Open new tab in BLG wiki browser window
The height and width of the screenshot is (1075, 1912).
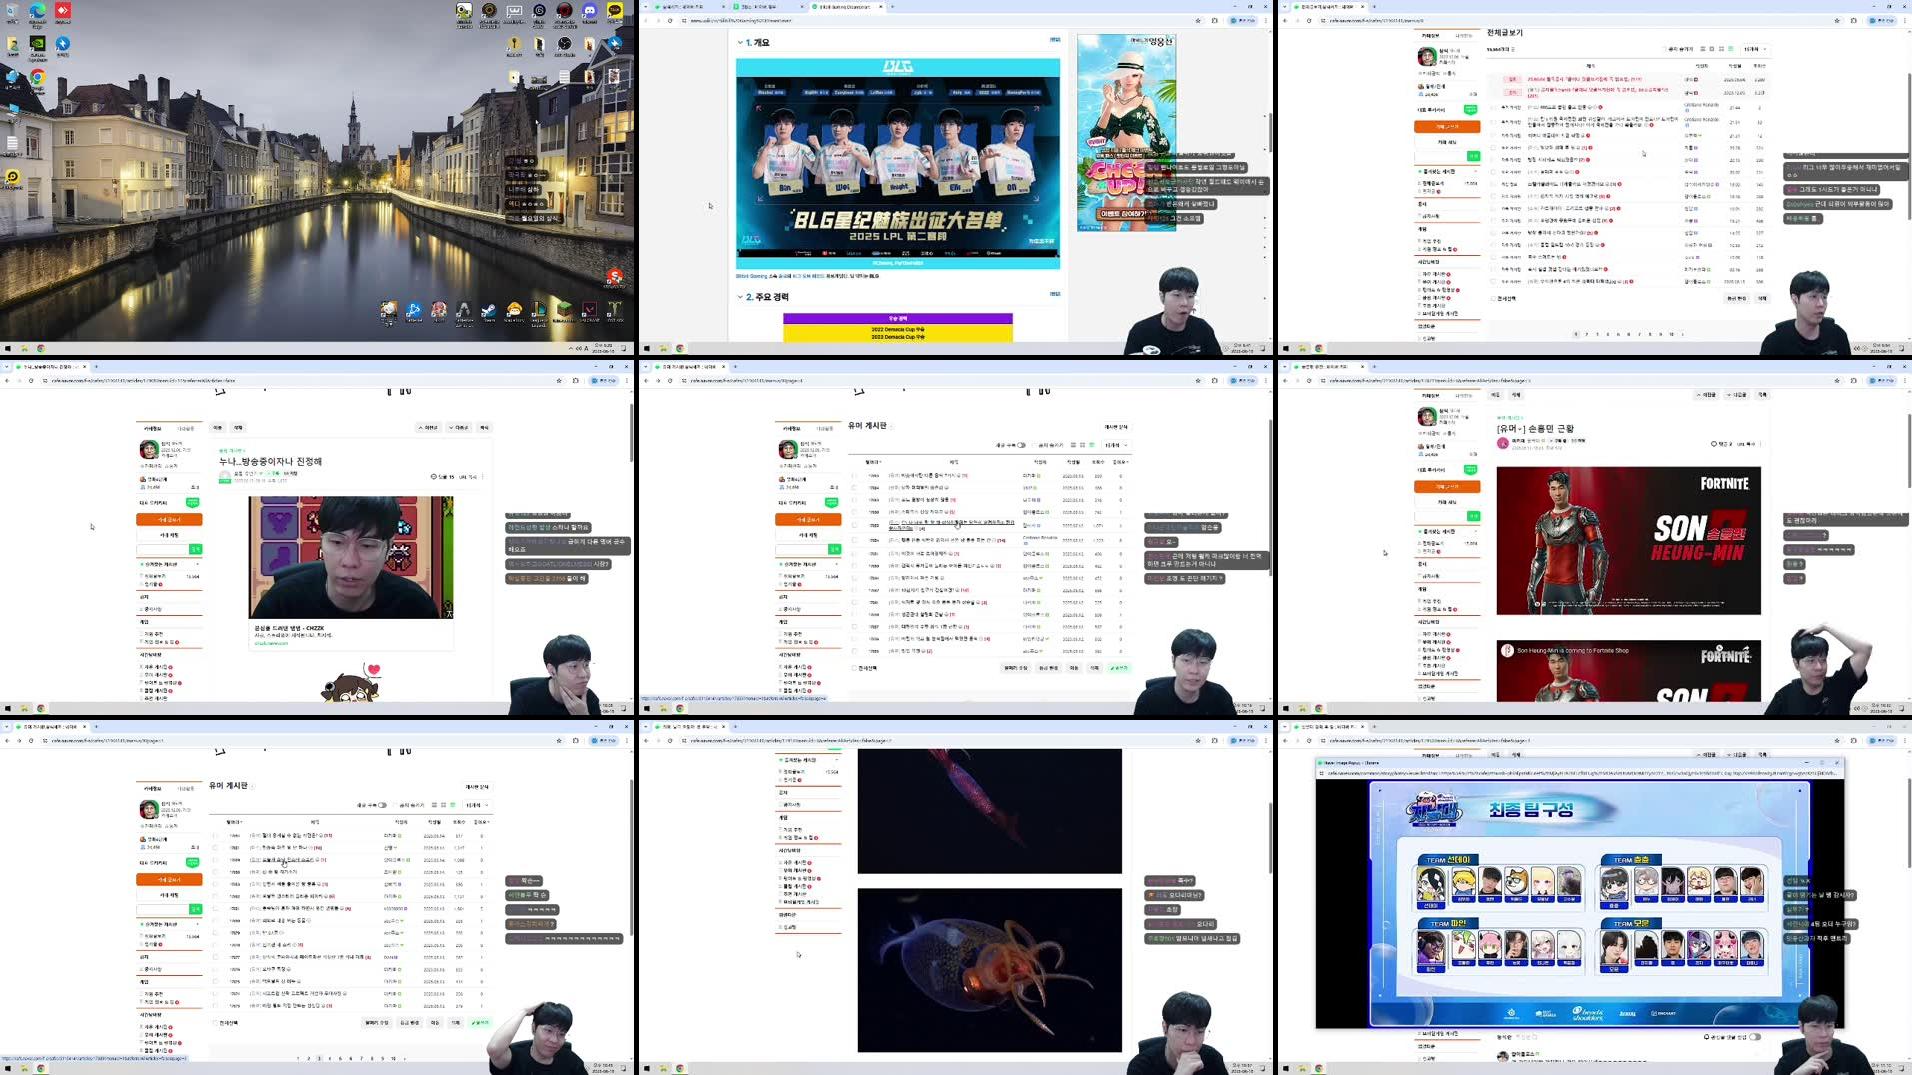click(892, 6)
